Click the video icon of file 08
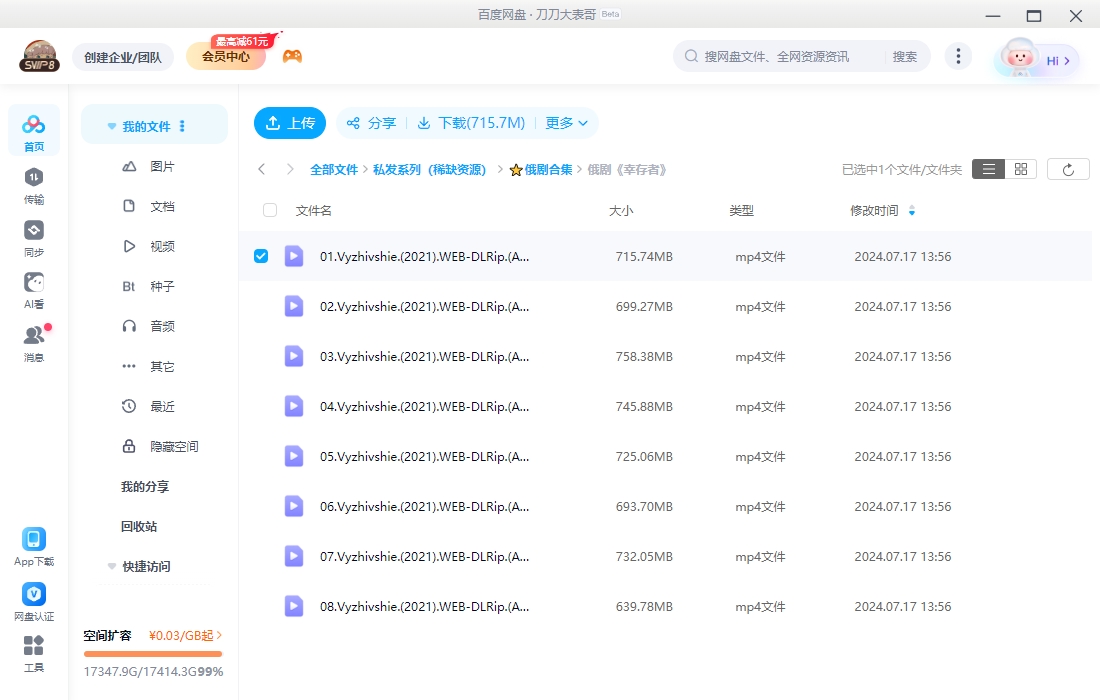Viewport: 1100px width, 700px height. tap(294, 607)
